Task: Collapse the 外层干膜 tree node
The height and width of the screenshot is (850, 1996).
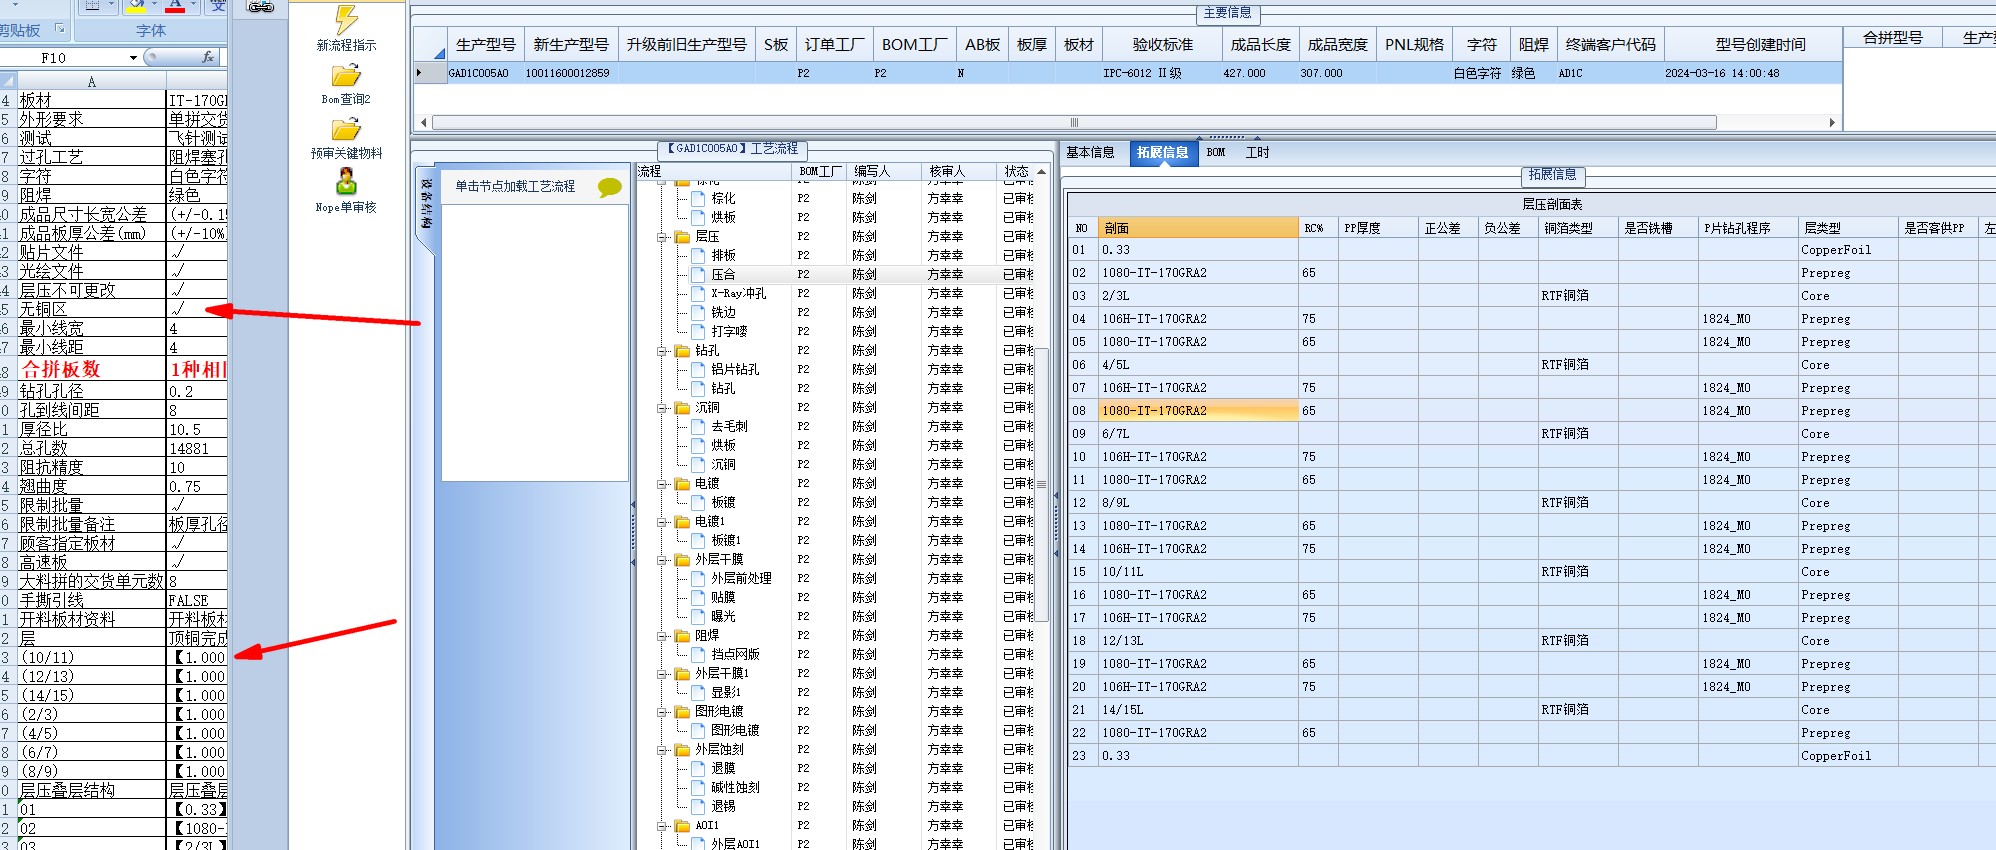Action: click(x=662, y=560)
